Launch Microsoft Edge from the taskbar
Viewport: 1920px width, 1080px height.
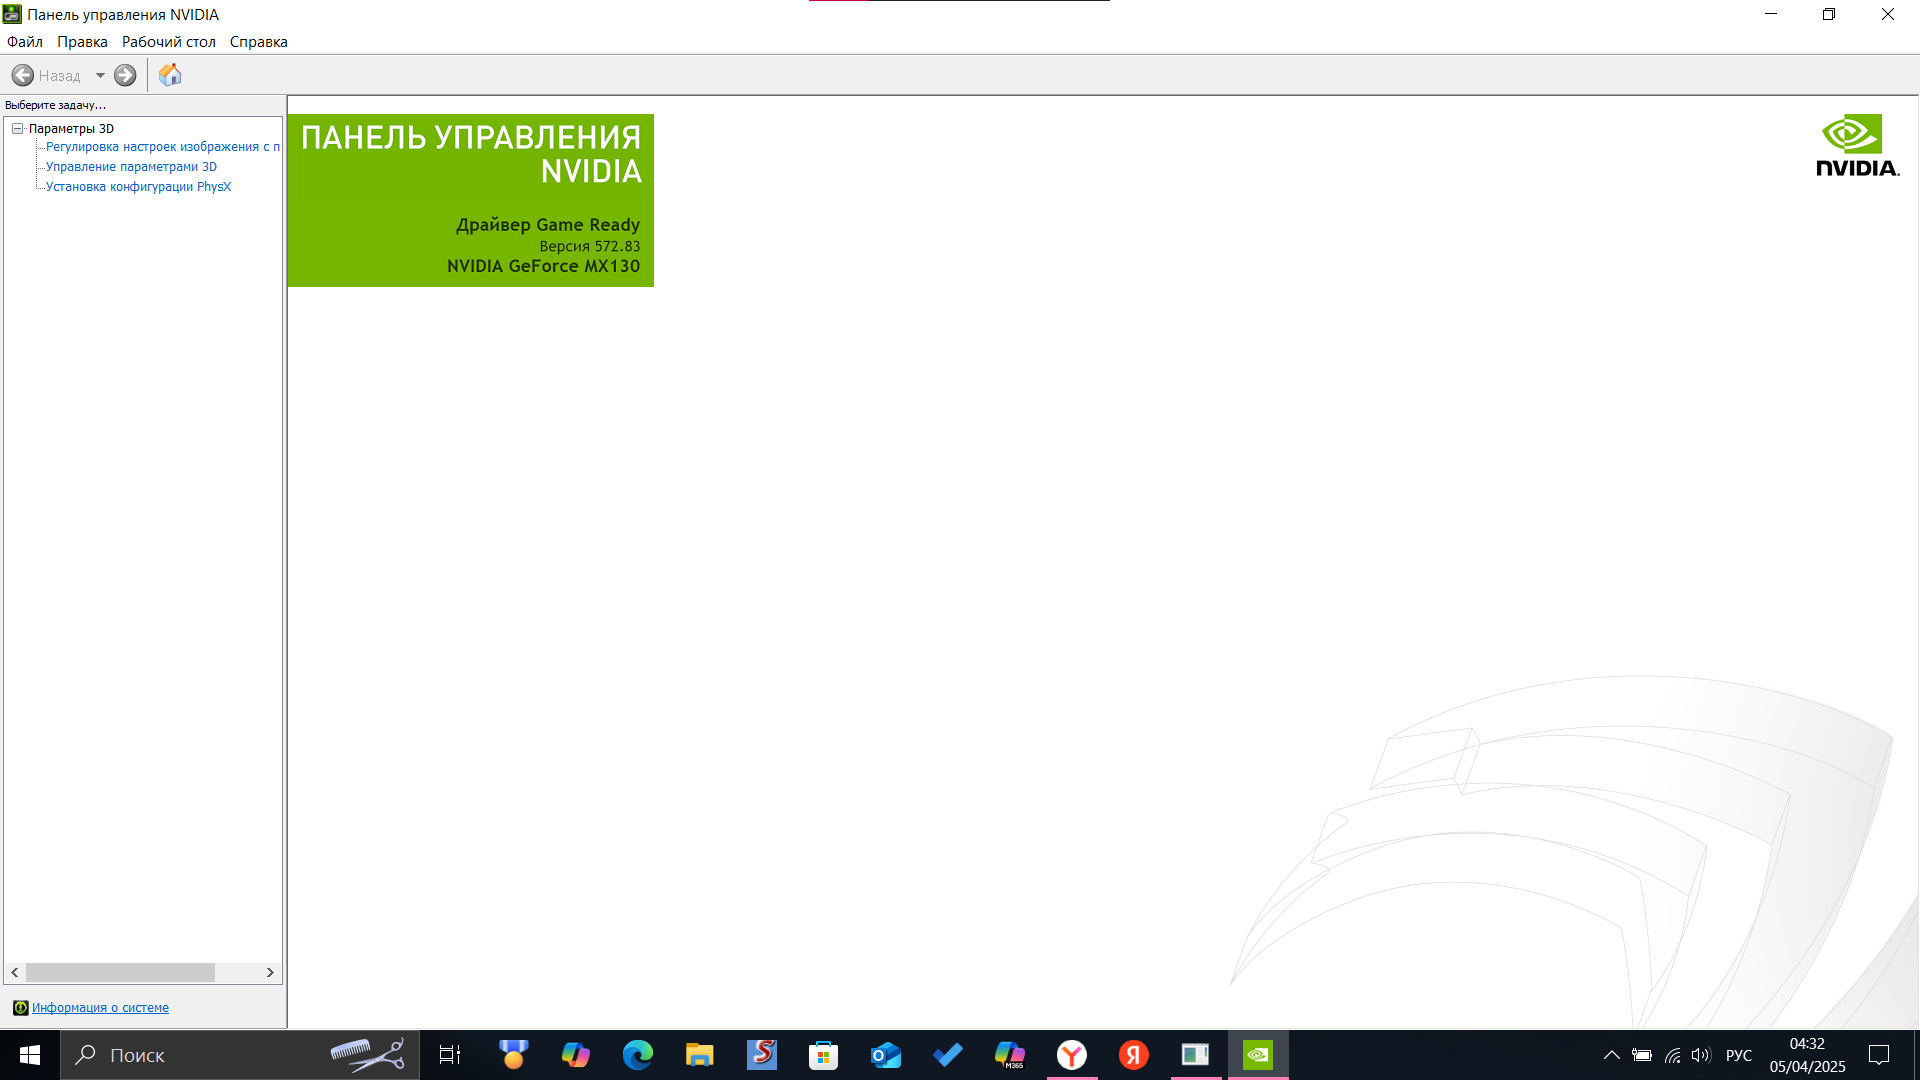tap(637, 1055)
